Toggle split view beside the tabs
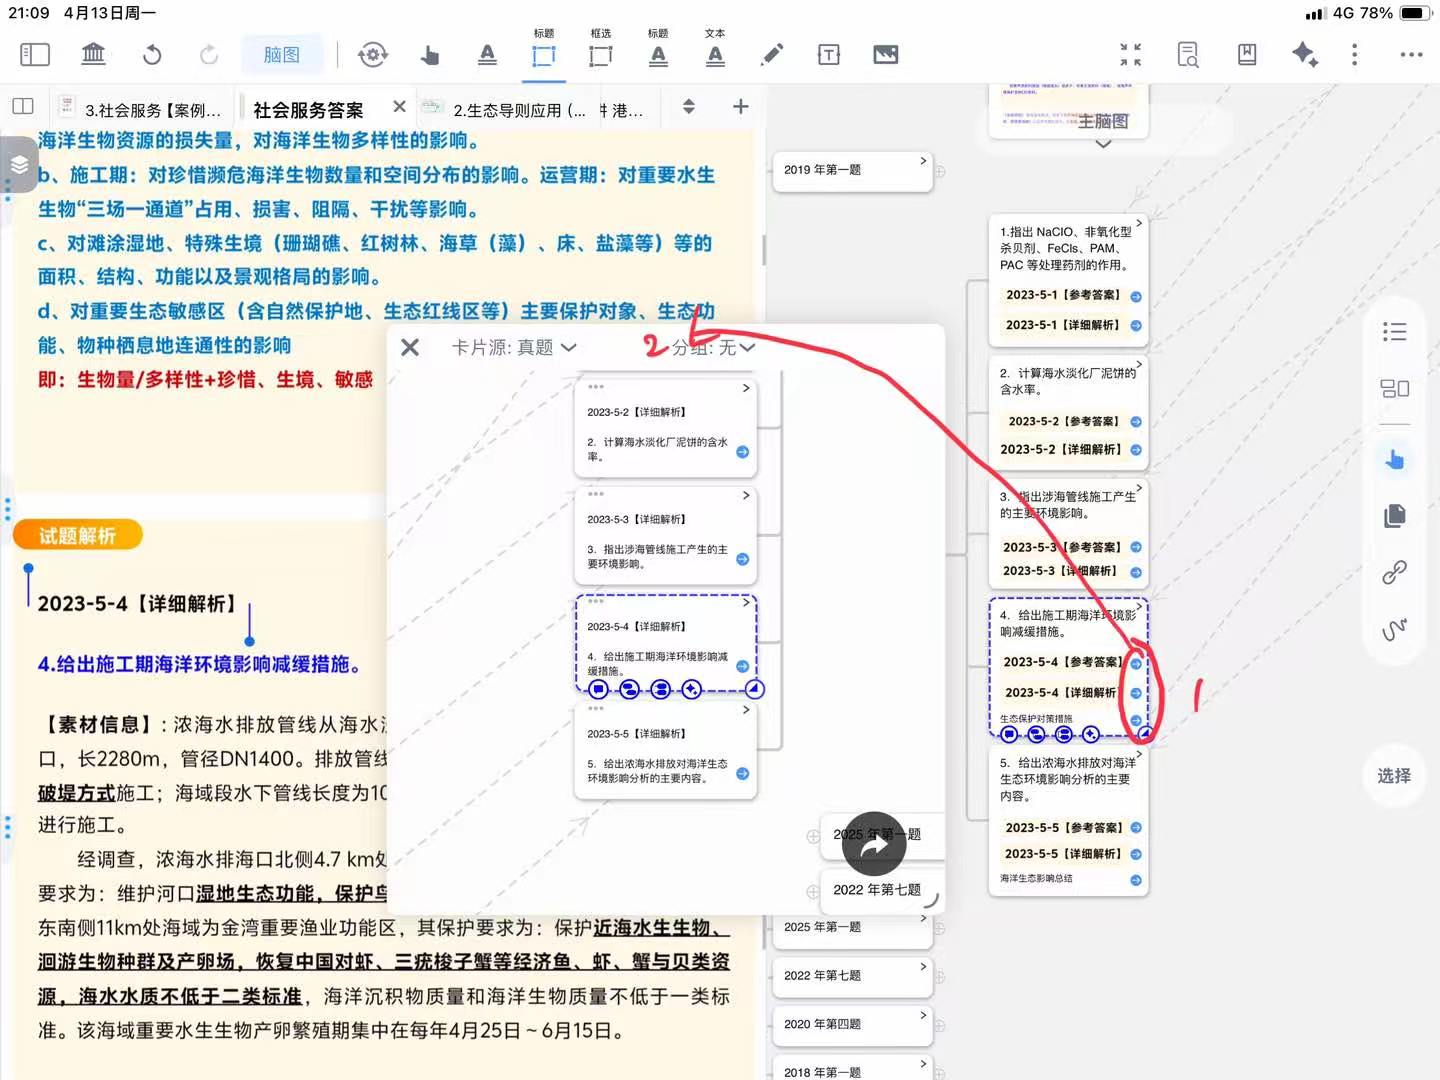The height and width of the screenshot is (1080, 1440). [x=23, y=106]
